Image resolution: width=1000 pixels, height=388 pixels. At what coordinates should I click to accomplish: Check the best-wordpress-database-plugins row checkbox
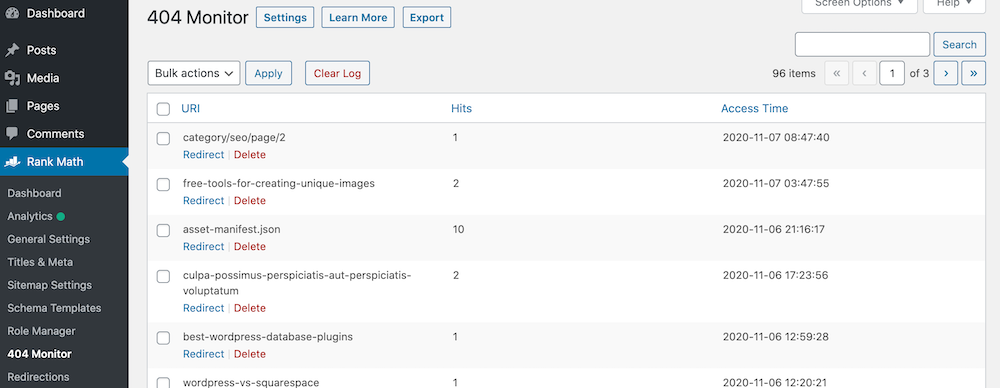pyautogui.click(x=163, y=338)
